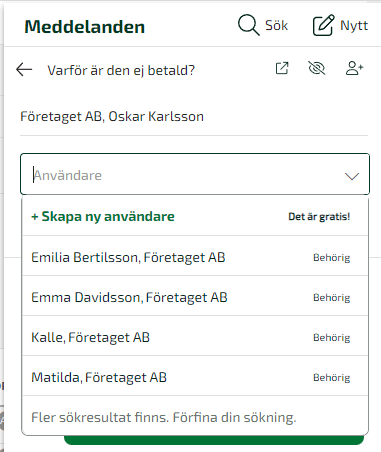381x452 pixels.
Task: Choose Emilia Bertilsson, Företaget AB
Action: point(195,257)
